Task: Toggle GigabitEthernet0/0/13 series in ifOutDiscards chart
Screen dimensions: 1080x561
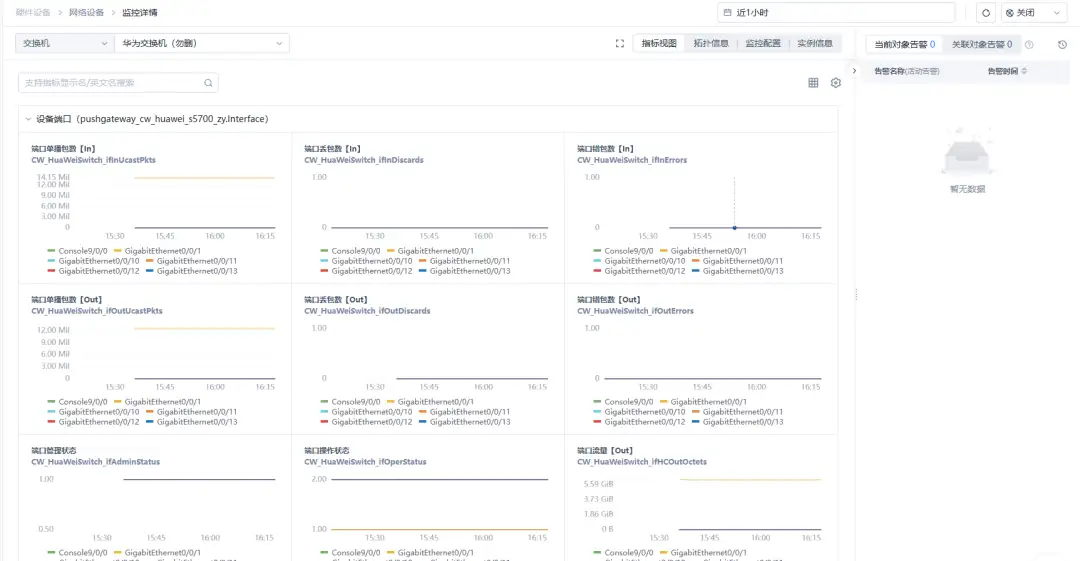Action: pyautogui.click(x=464, y=422)
